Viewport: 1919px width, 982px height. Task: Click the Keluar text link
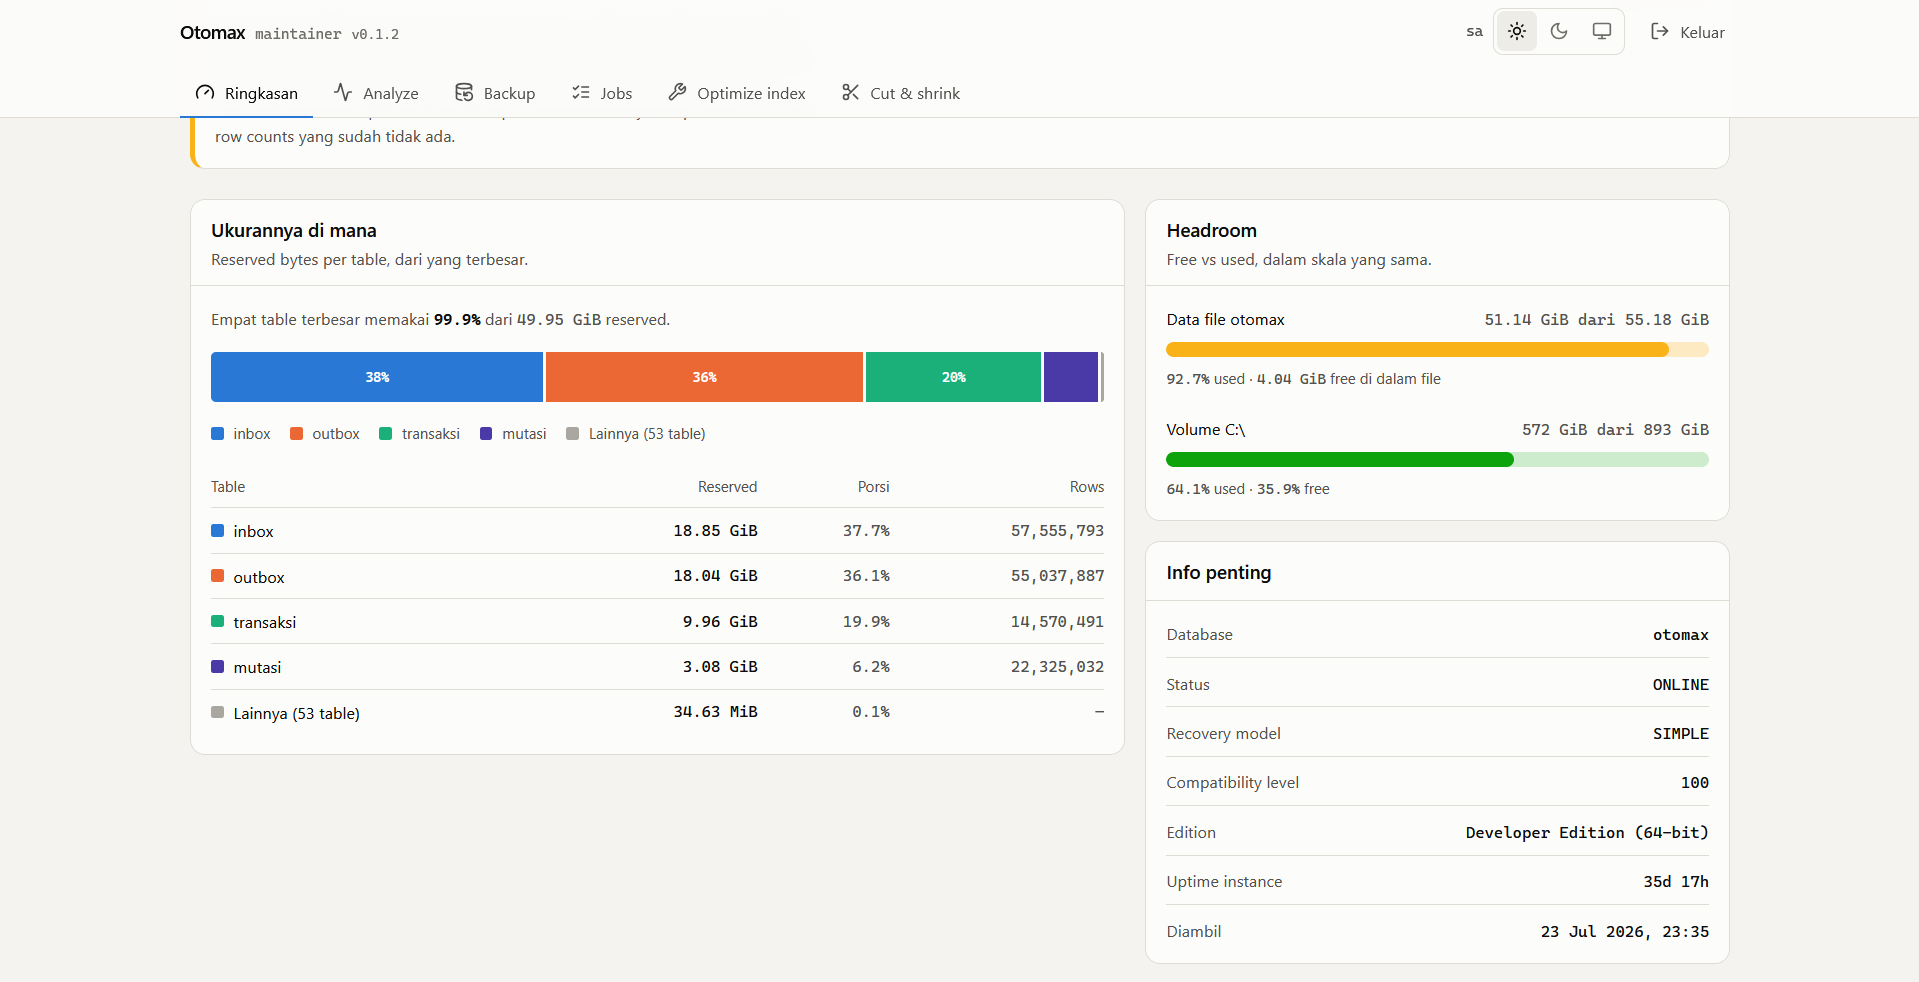(1702, 33)
